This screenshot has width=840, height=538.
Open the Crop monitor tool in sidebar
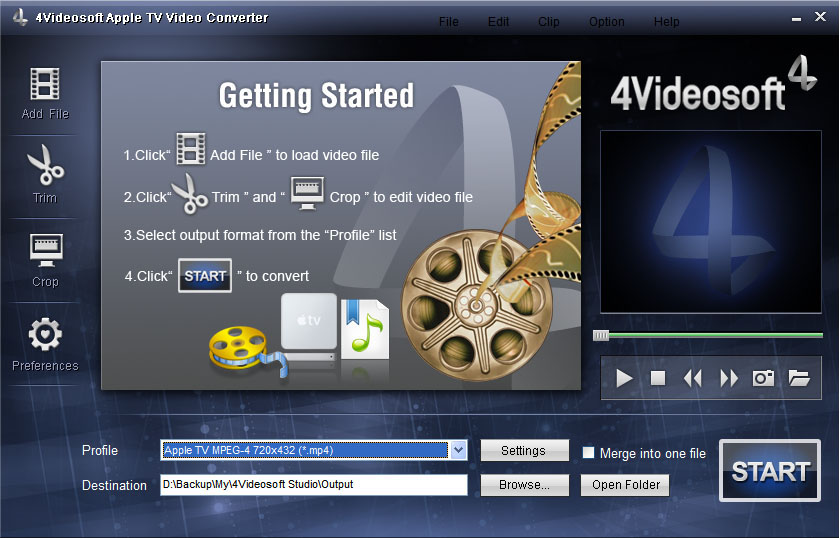click(x=46, y=250)
